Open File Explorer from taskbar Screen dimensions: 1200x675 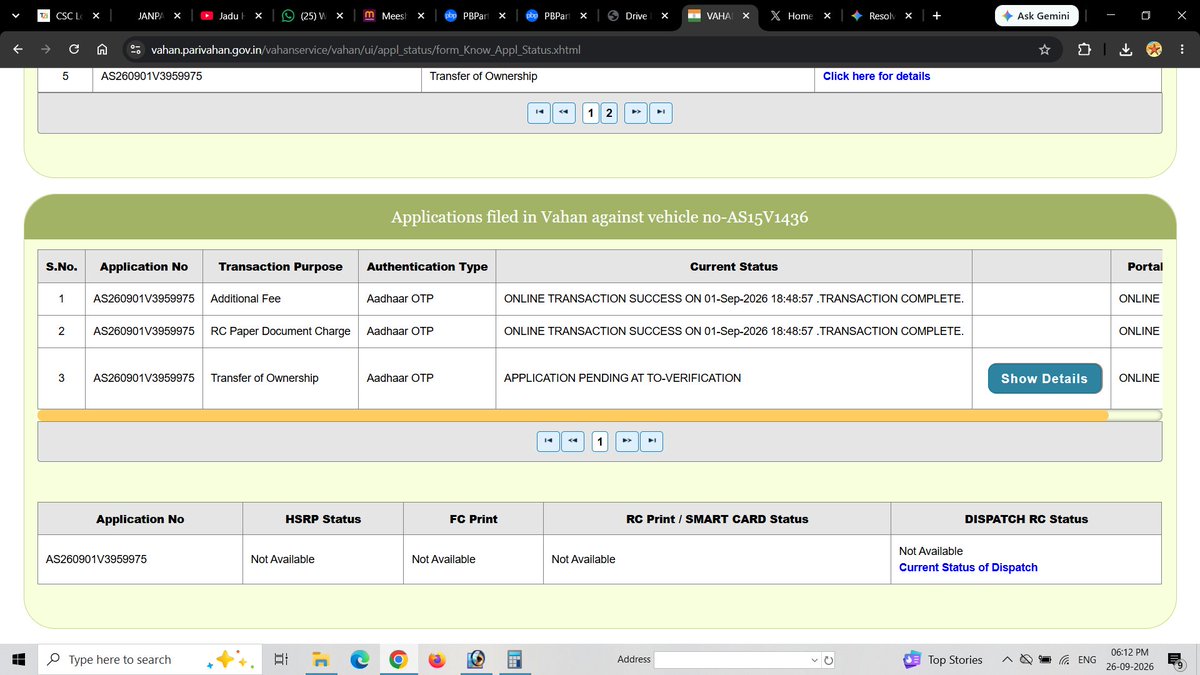point(320,659)
